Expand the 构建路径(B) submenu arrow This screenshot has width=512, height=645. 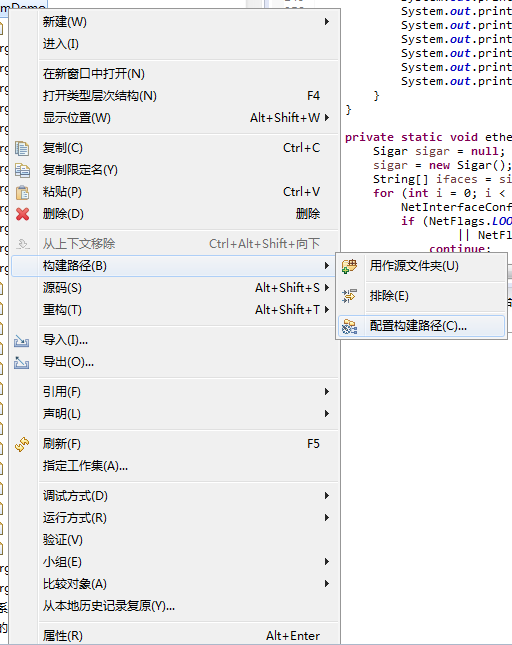point(327,266)
